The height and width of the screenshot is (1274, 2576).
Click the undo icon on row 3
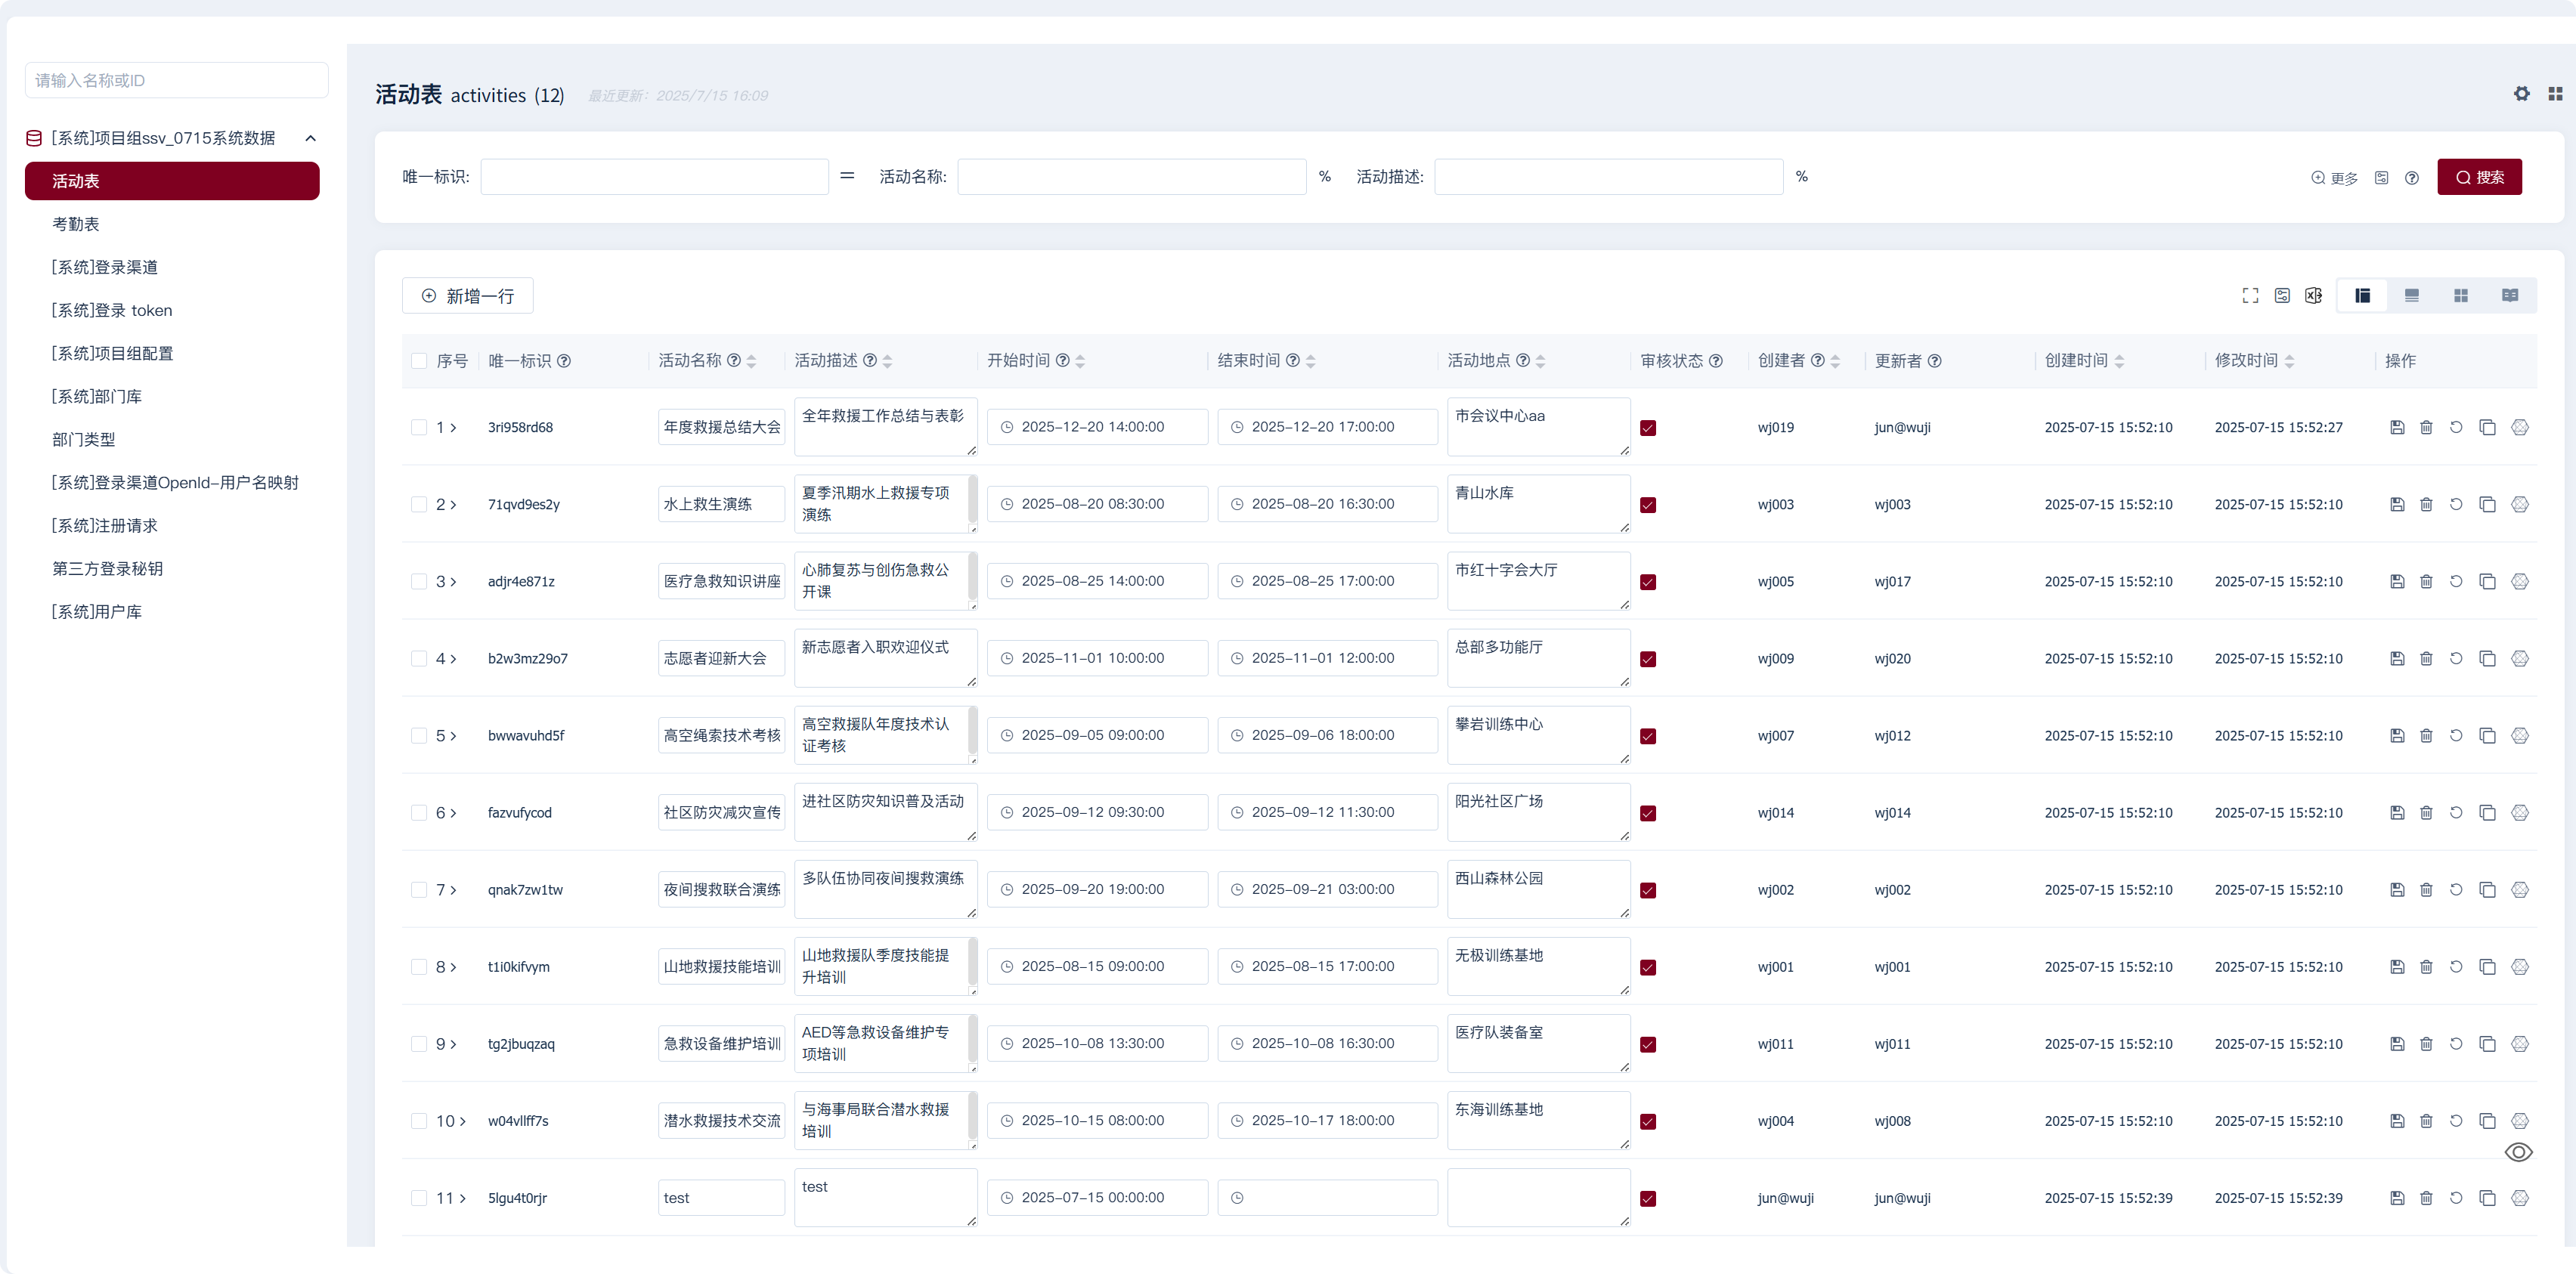[2456, 582]
